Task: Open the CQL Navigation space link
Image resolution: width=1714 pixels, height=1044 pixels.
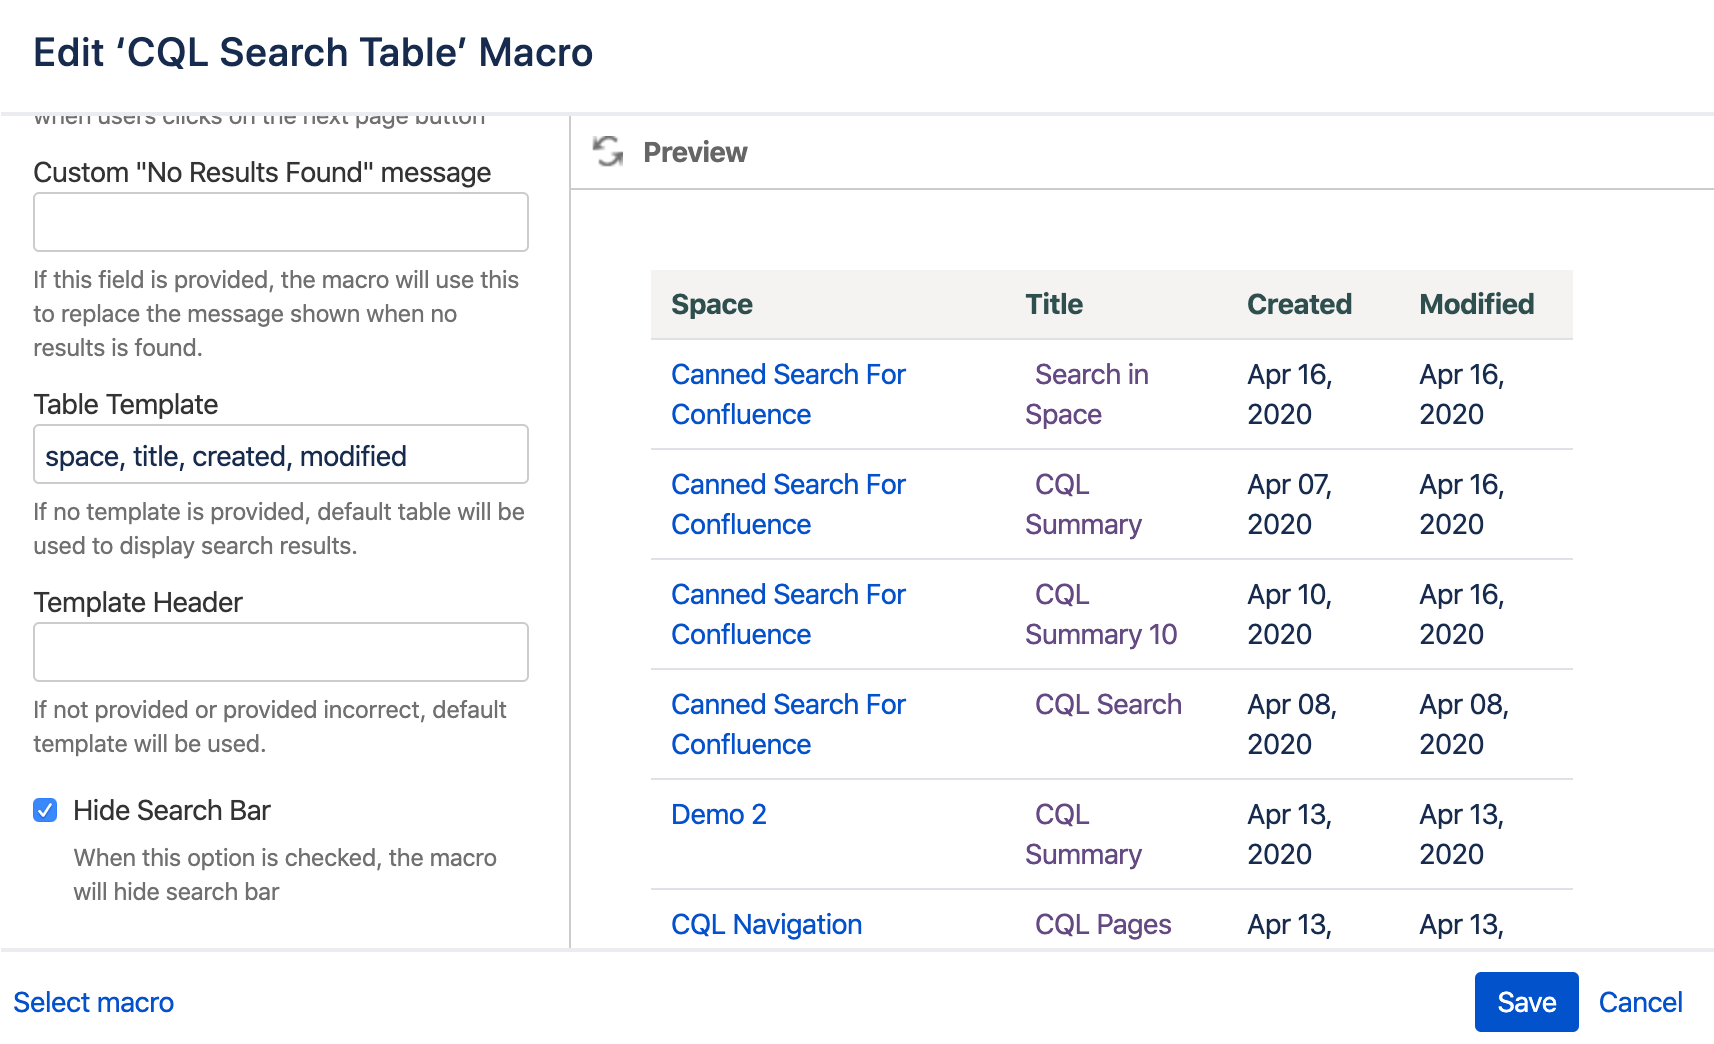Action: pos(766,925)
